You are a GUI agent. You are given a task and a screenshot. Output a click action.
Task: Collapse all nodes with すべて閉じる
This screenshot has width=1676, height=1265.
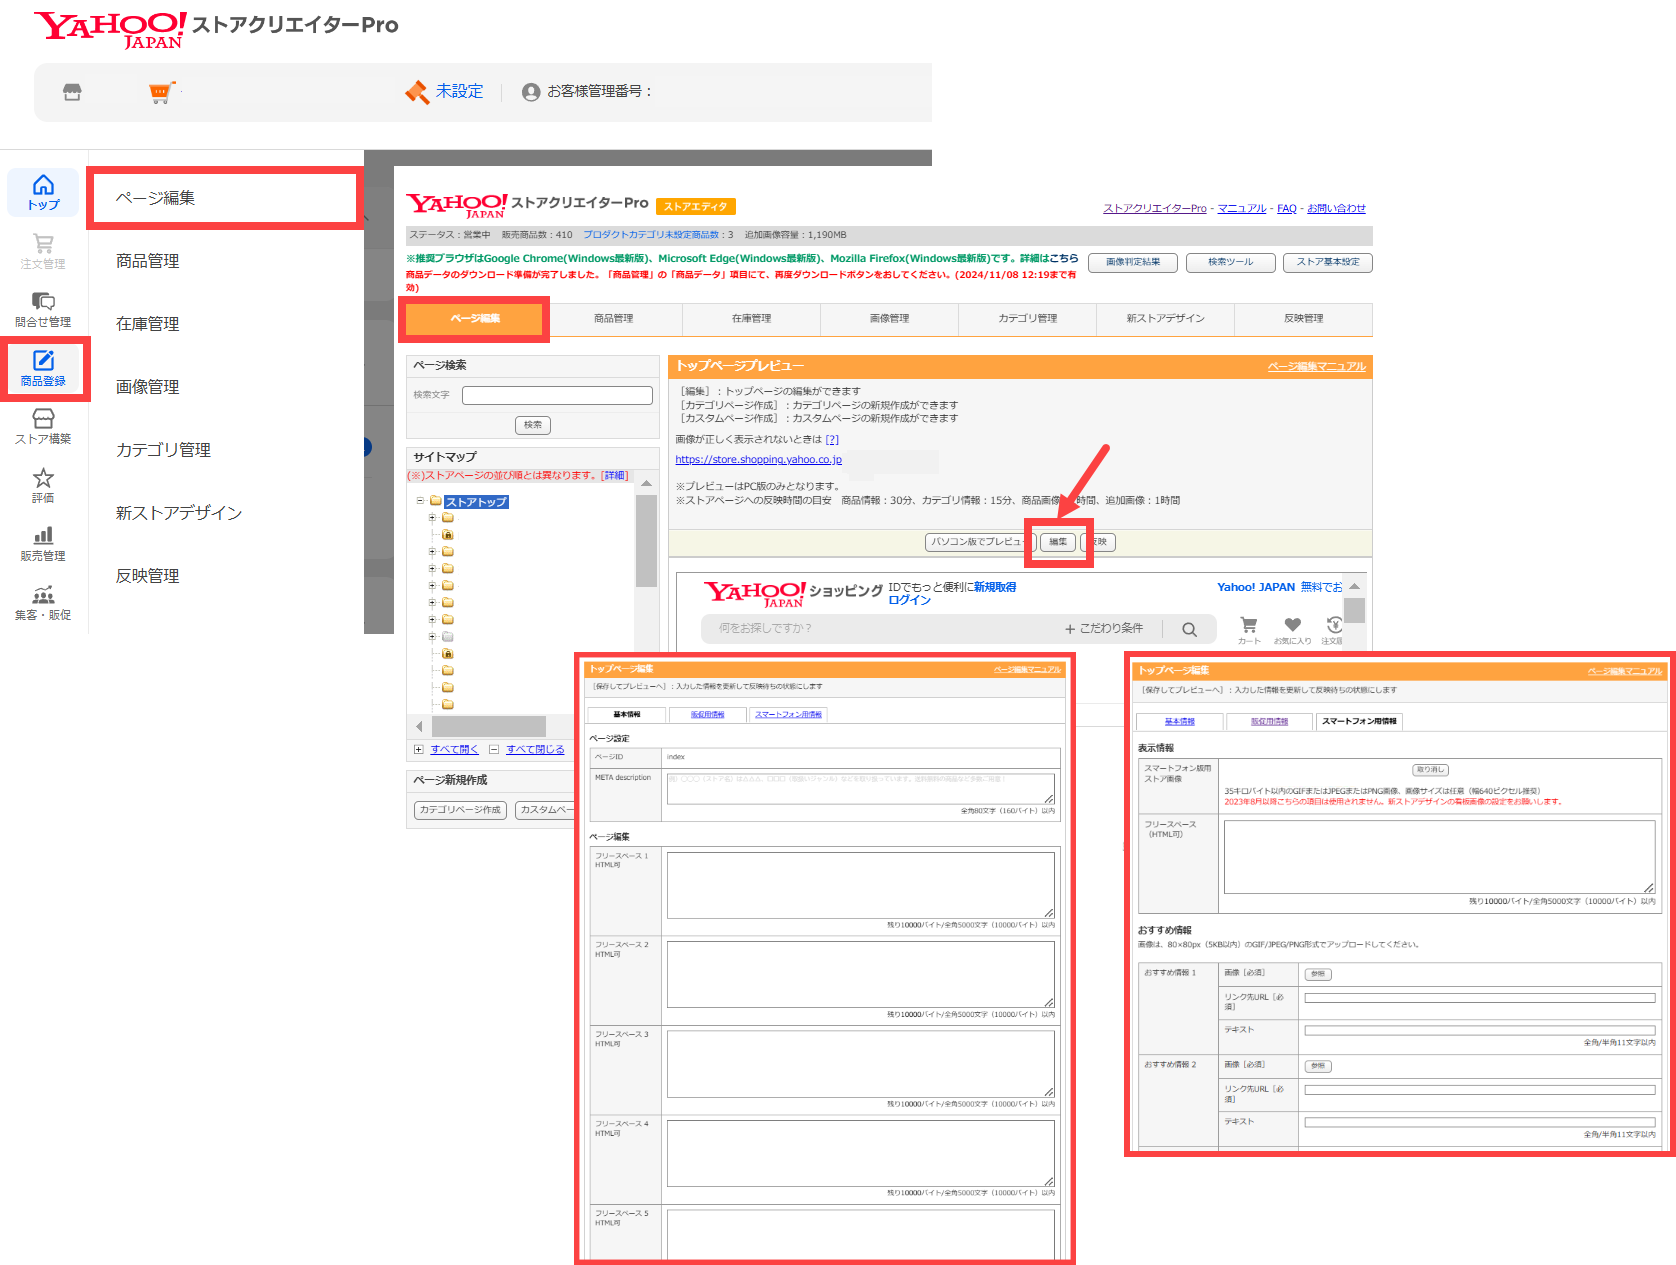pyautogui.click(x=535, y=749)
